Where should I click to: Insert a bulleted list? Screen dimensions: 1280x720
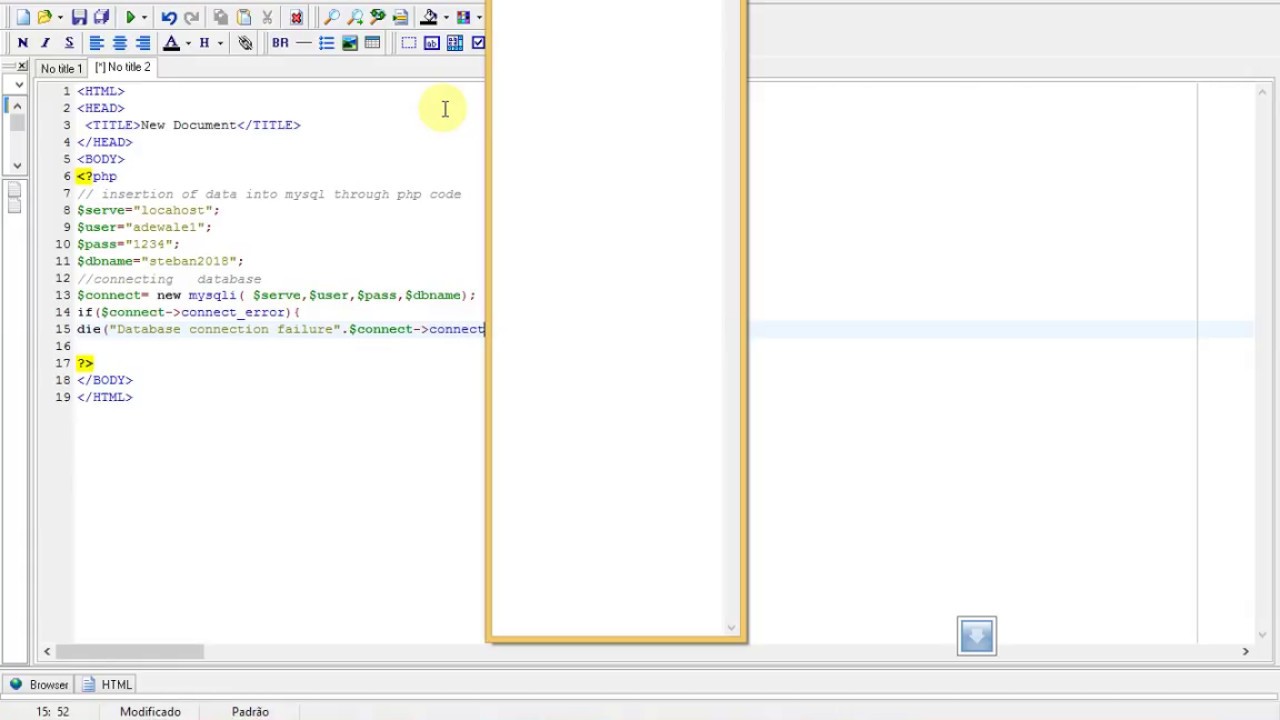(x=327, y=43)
